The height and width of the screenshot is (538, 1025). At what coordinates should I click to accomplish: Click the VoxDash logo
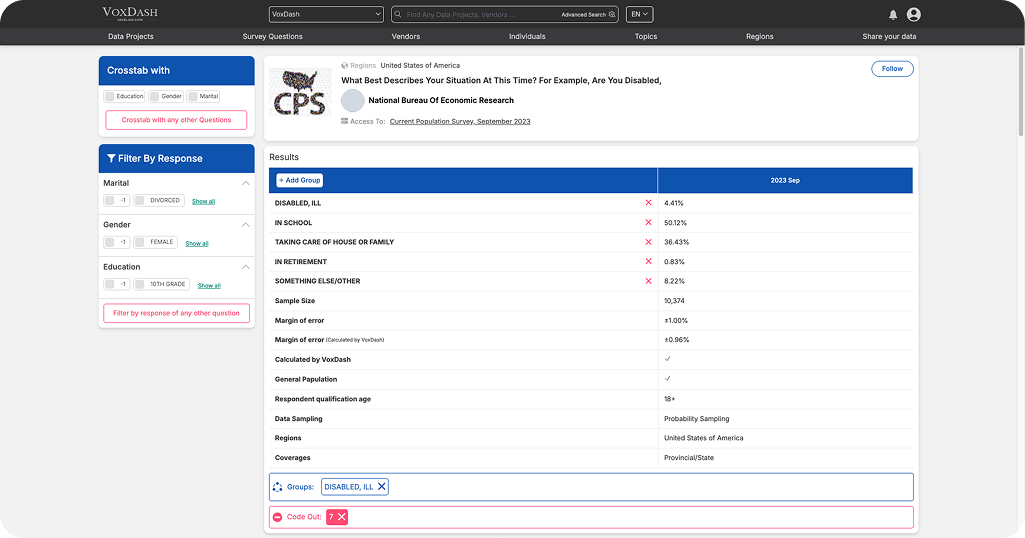(129, 14)
